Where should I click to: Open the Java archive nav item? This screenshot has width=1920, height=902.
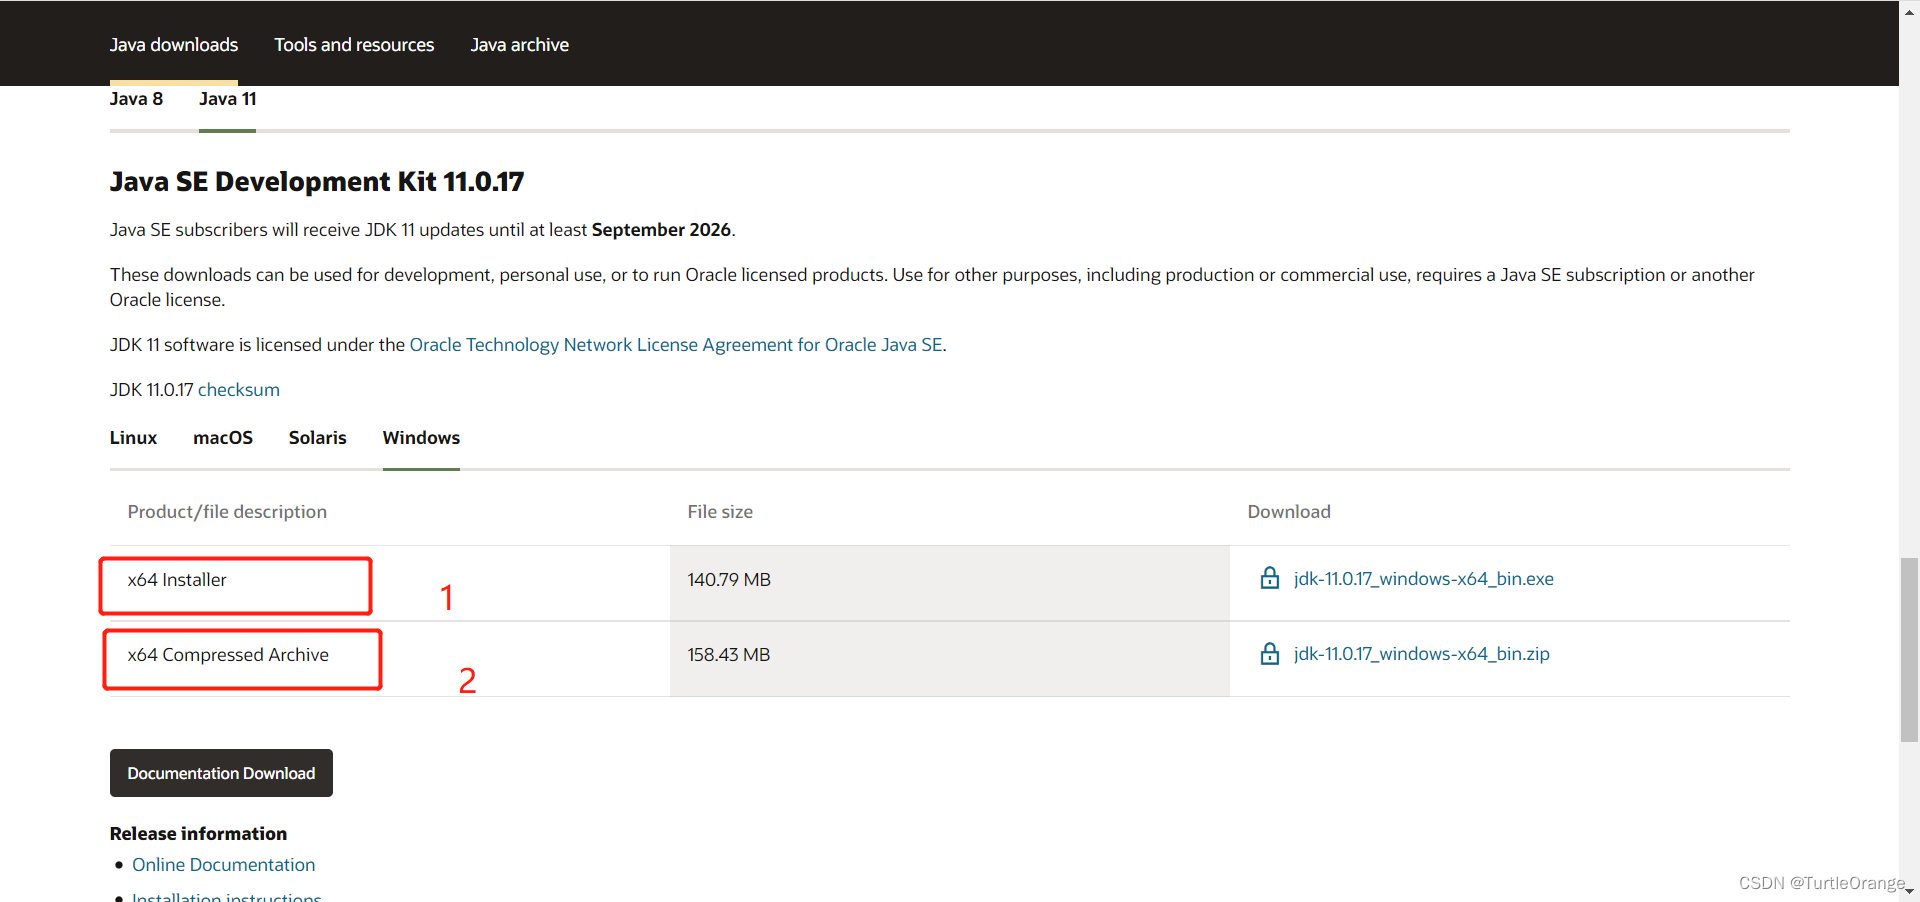(x=519, y=45)
